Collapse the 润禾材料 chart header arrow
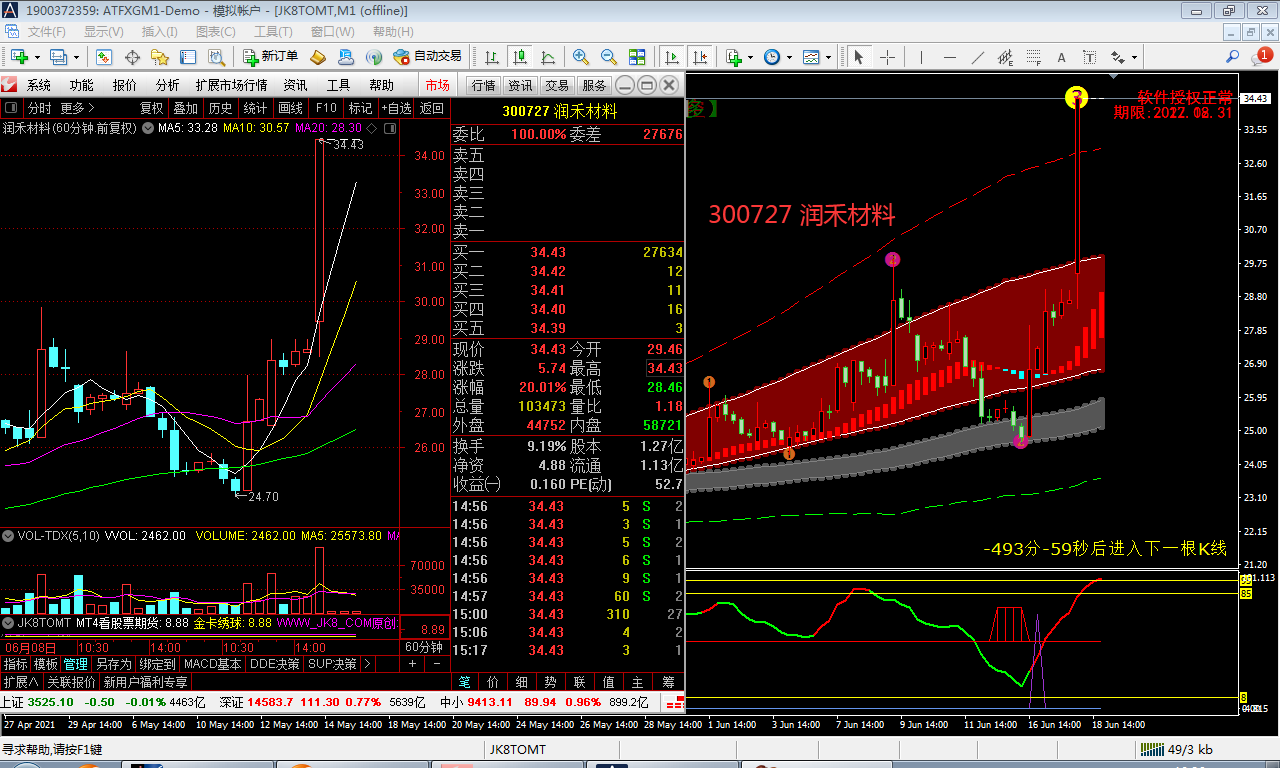This screenshot has height=768, width=1280. pos(149,128)
